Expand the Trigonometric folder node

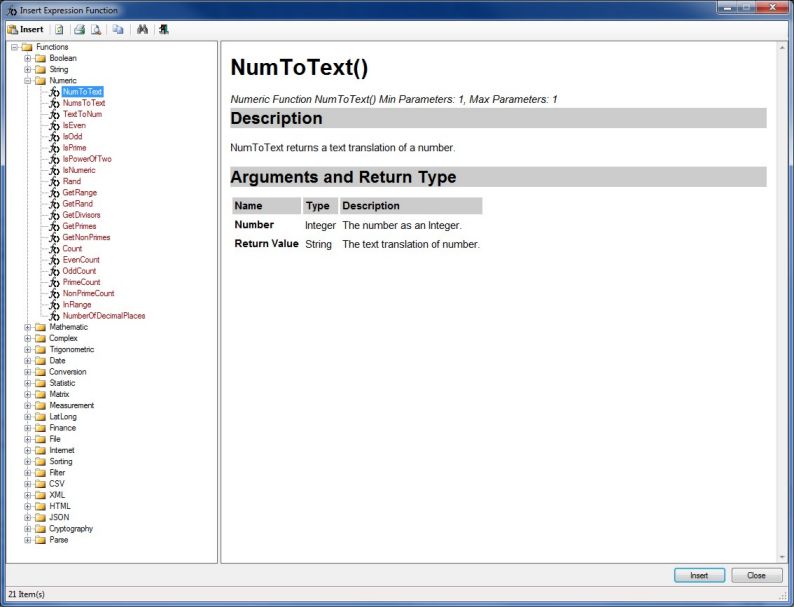pyautogui.click(x=28, y=350)
